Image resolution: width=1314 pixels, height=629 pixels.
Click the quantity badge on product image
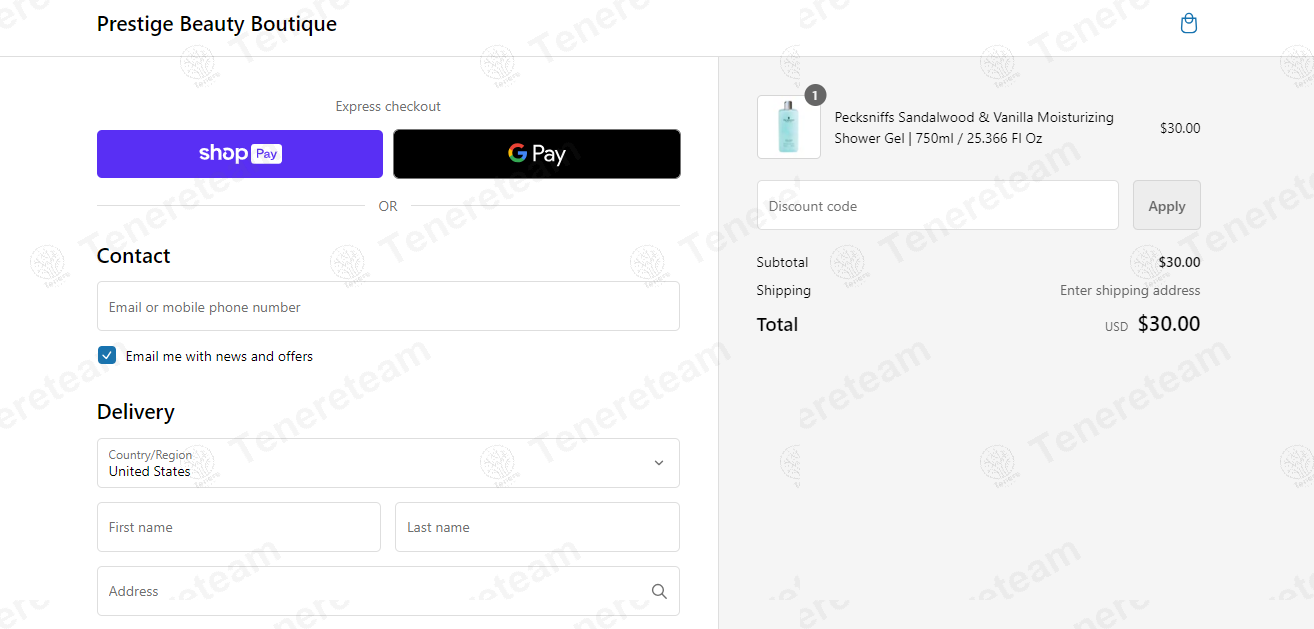[x=815, y=95]
